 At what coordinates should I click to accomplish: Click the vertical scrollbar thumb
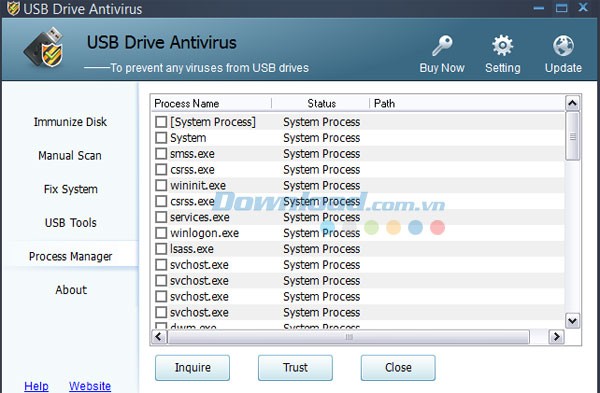tap(572, 136)
